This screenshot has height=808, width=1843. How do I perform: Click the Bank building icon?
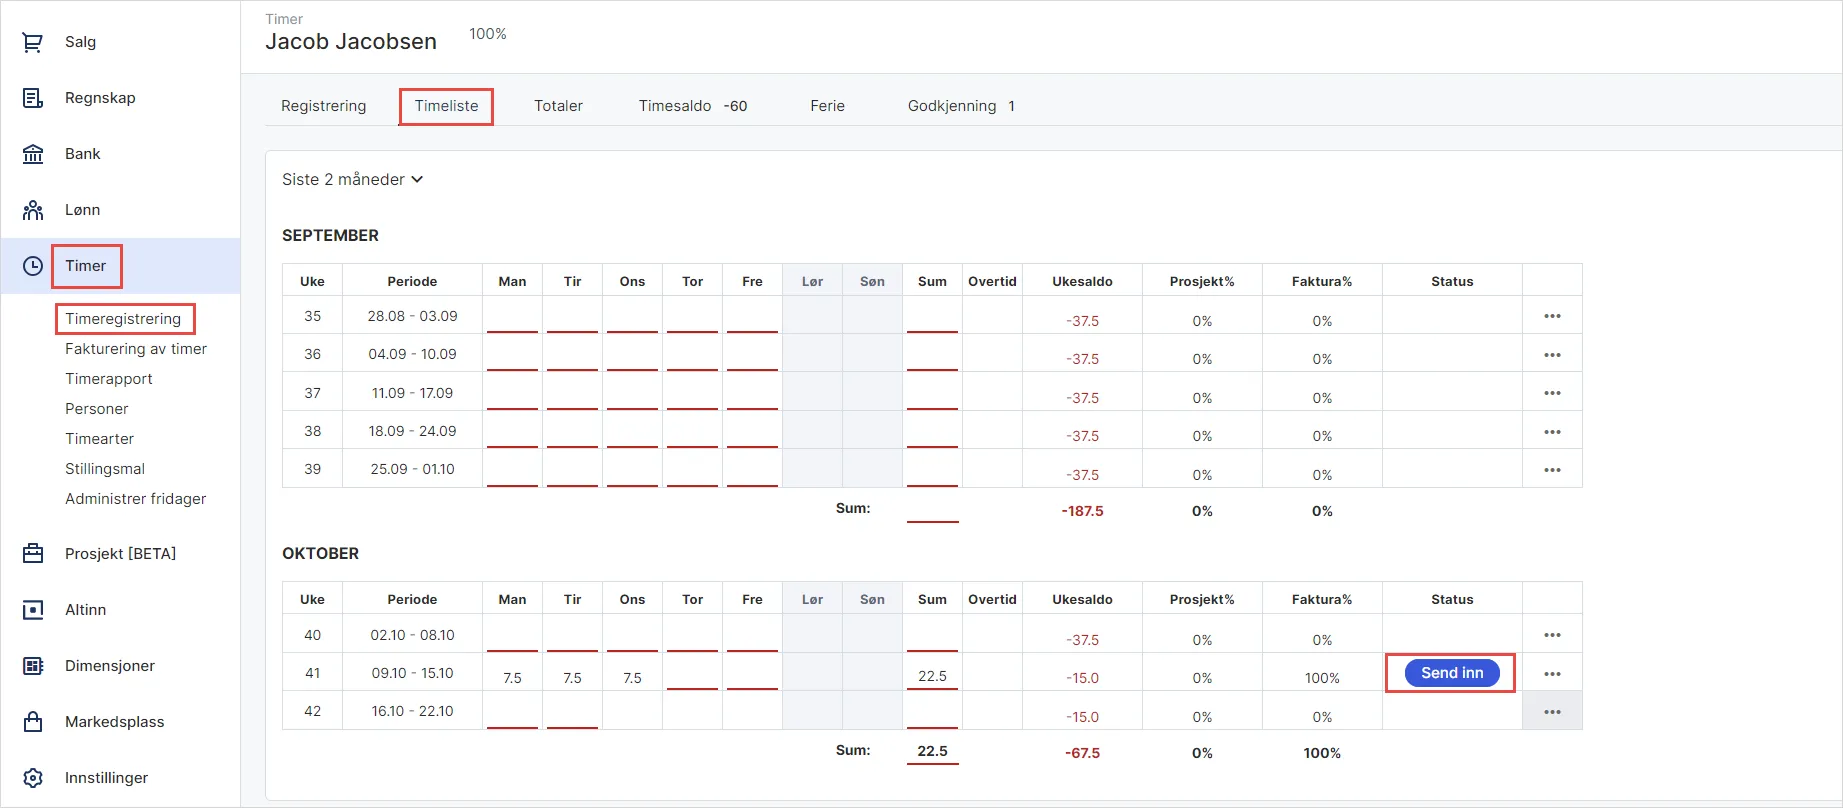coord(33,154)
